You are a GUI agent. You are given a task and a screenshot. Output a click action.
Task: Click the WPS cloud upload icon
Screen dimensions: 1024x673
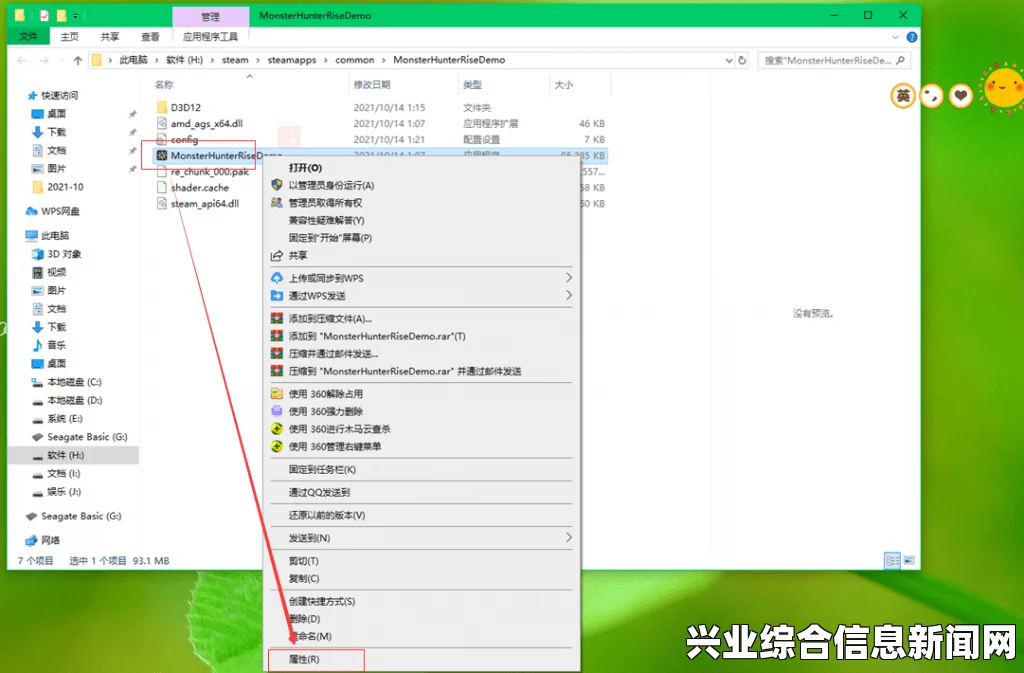coord(277,278)
